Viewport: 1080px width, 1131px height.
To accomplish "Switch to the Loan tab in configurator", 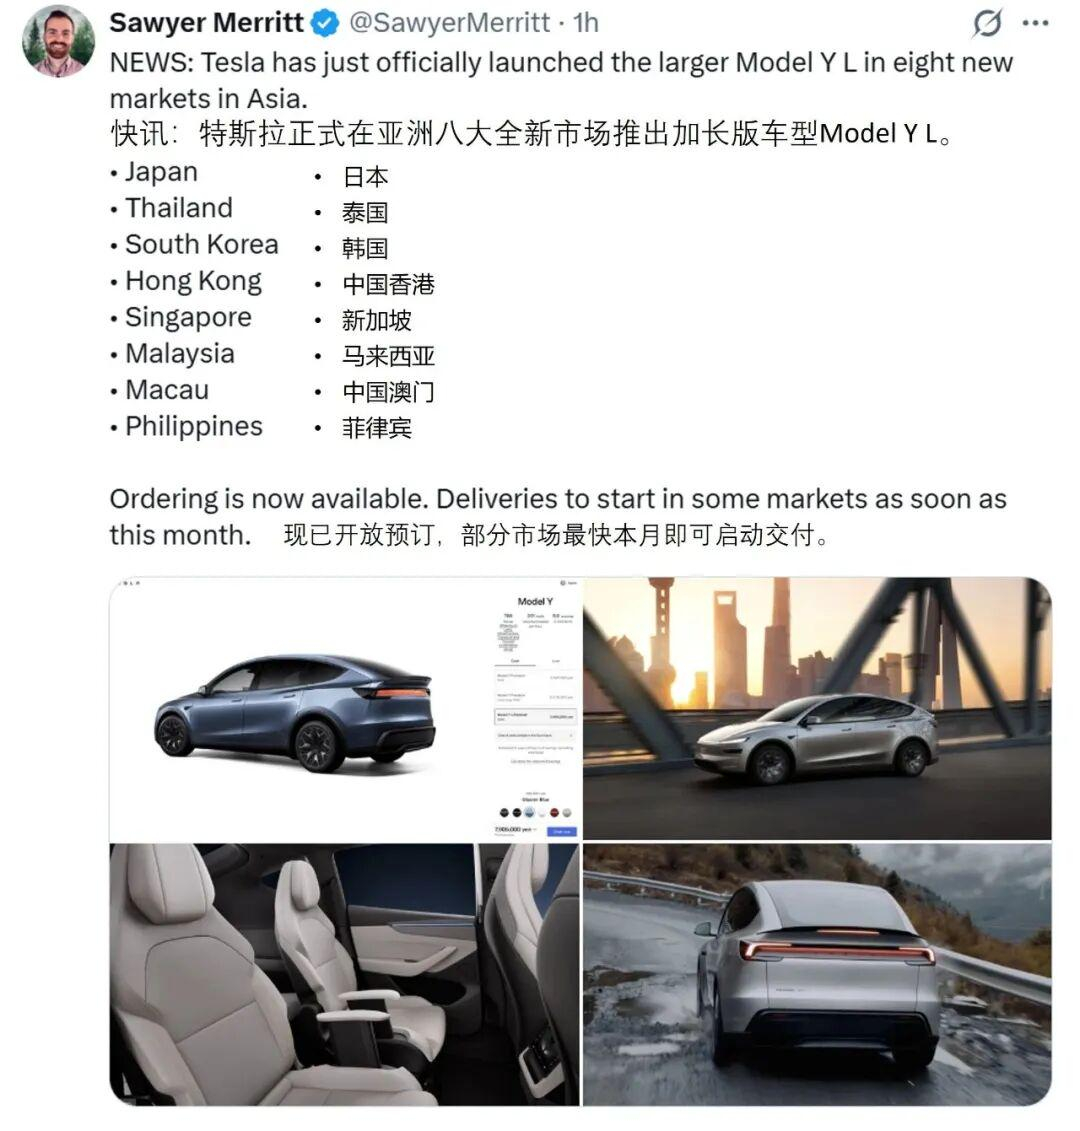I will pos(556,661).
